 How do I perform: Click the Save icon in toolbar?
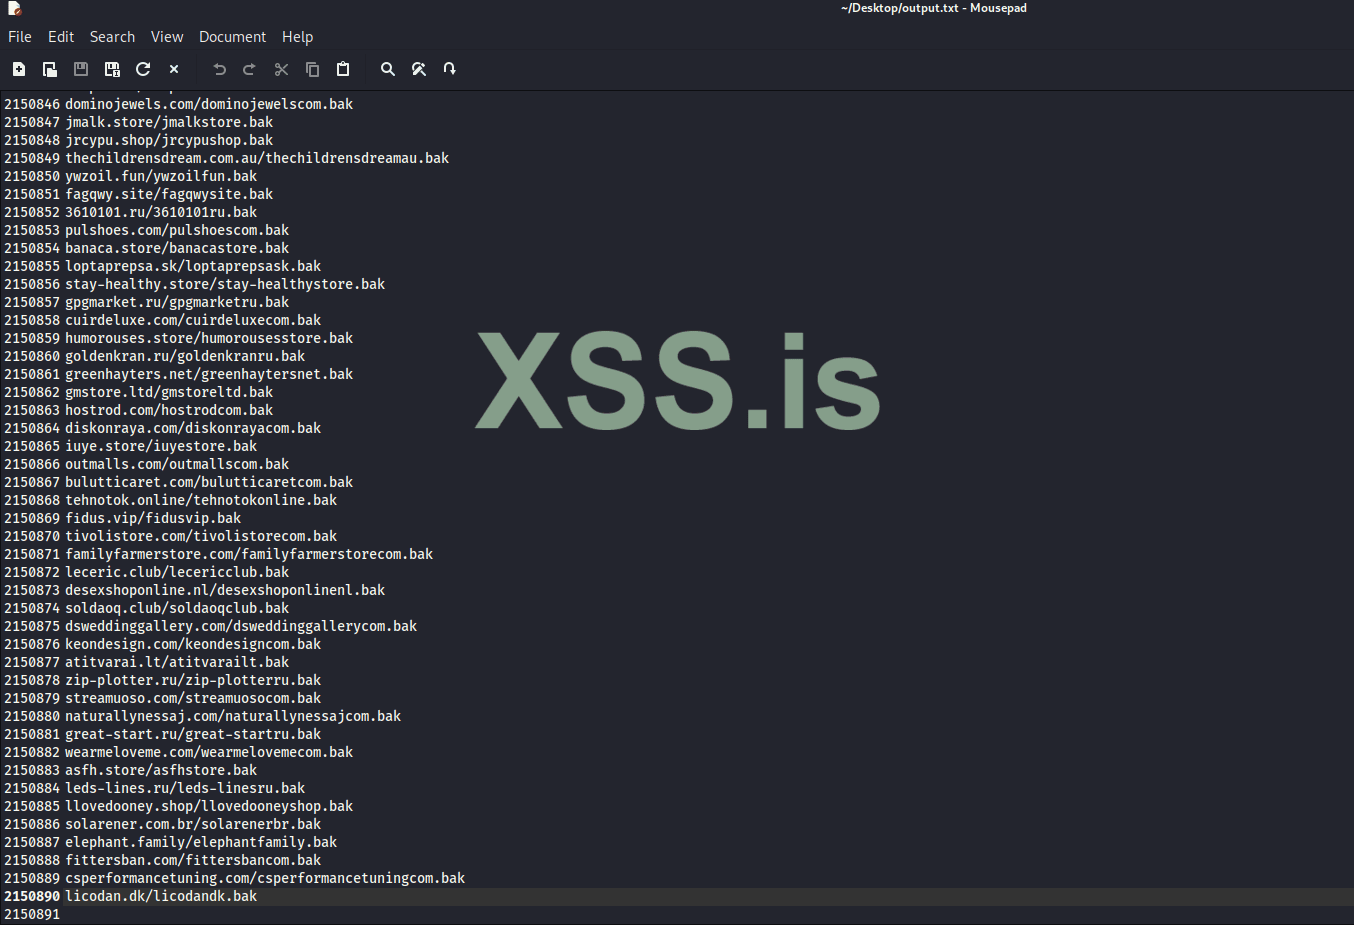coord(81,69)
